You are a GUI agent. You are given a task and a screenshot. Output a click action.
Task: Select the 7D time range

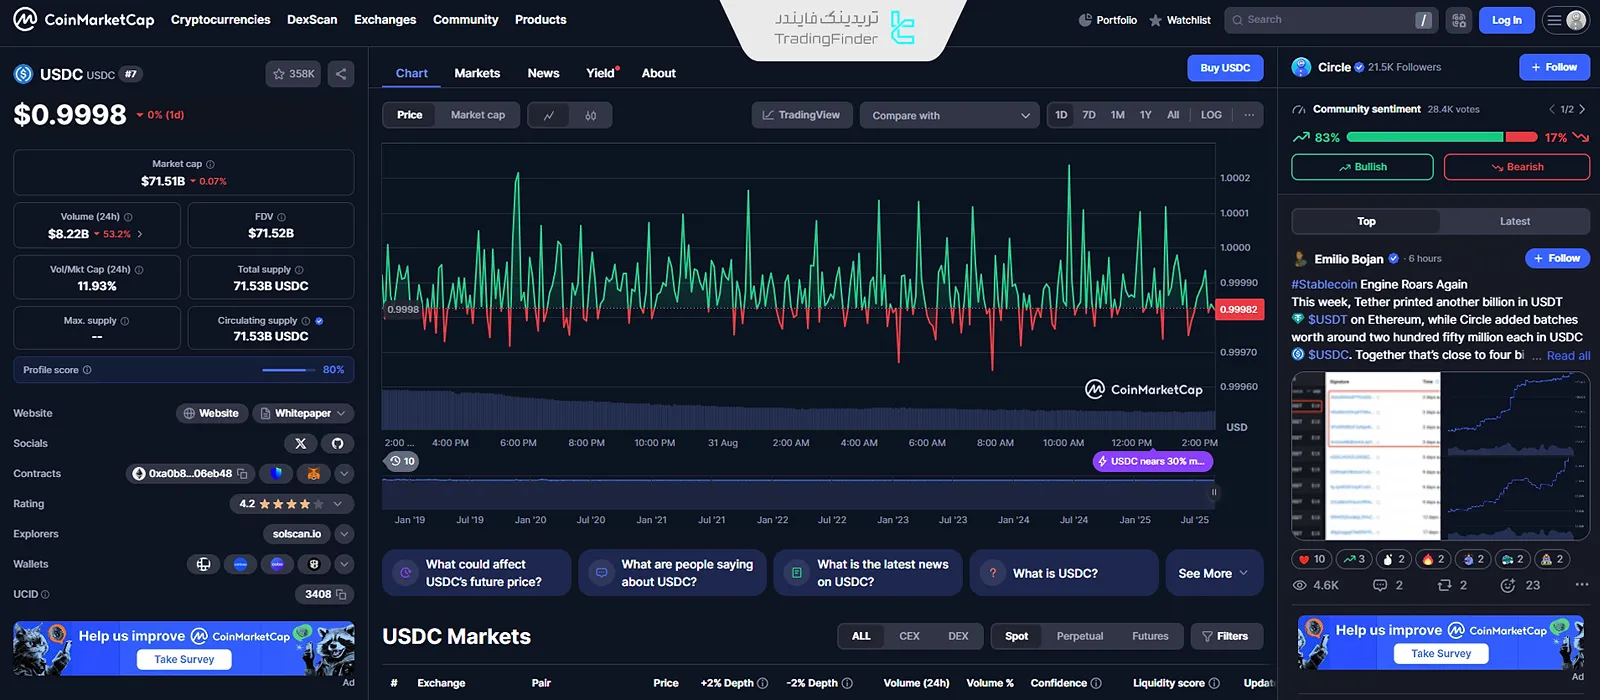[x=1089, y=115]
